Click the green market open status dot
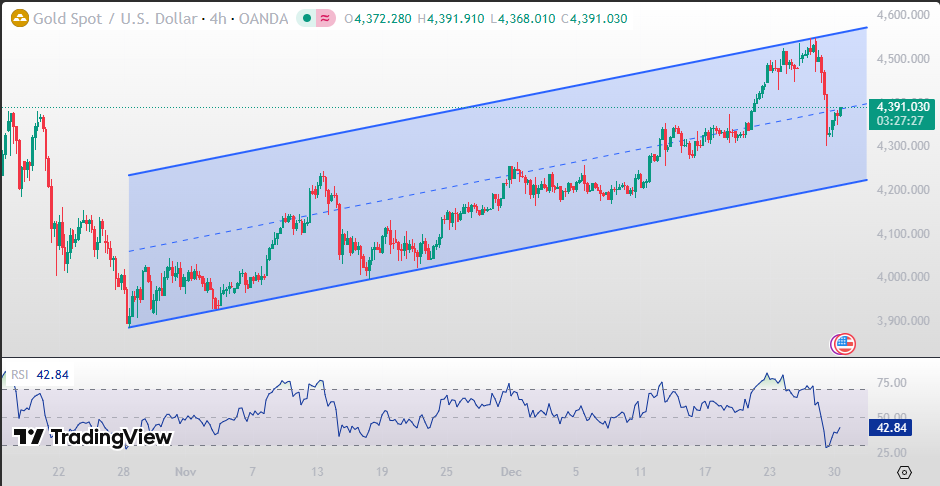 306,18
